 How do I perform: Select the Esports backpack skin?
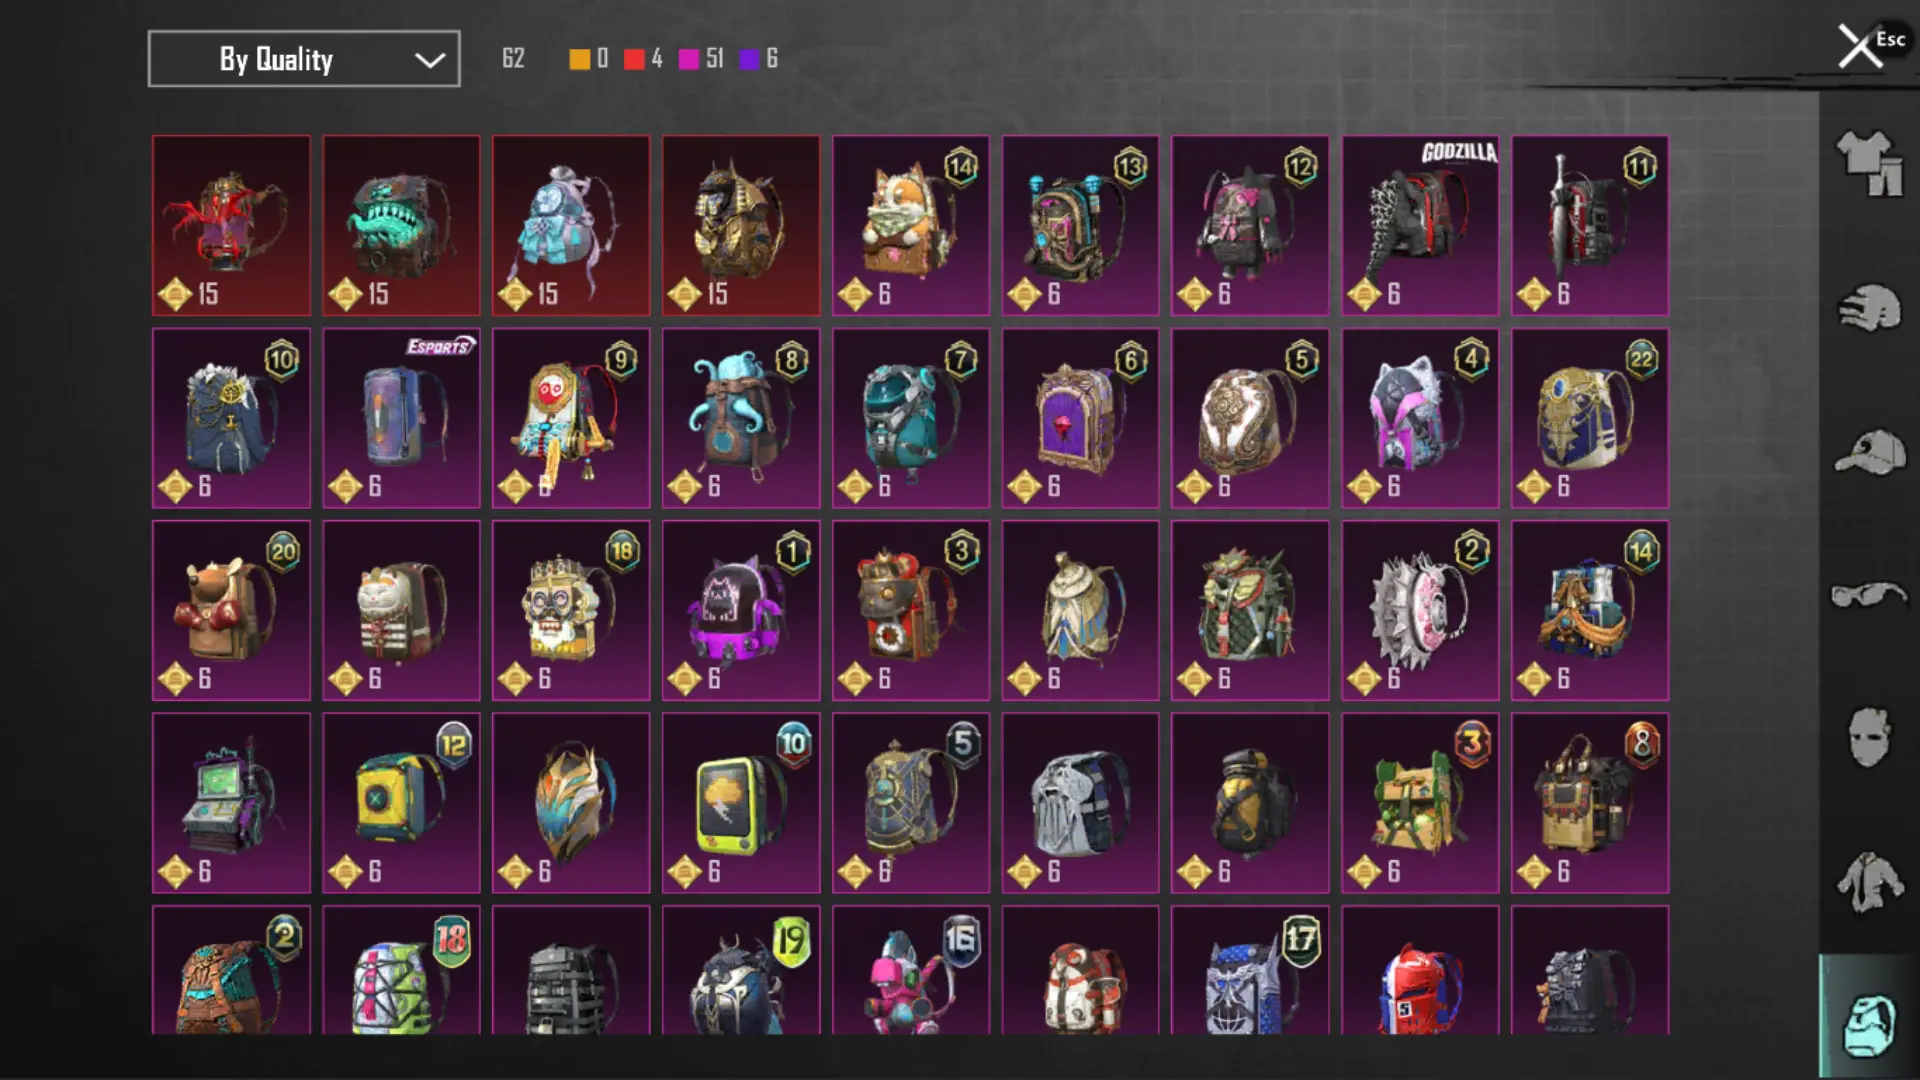click(x=401, y=418)
